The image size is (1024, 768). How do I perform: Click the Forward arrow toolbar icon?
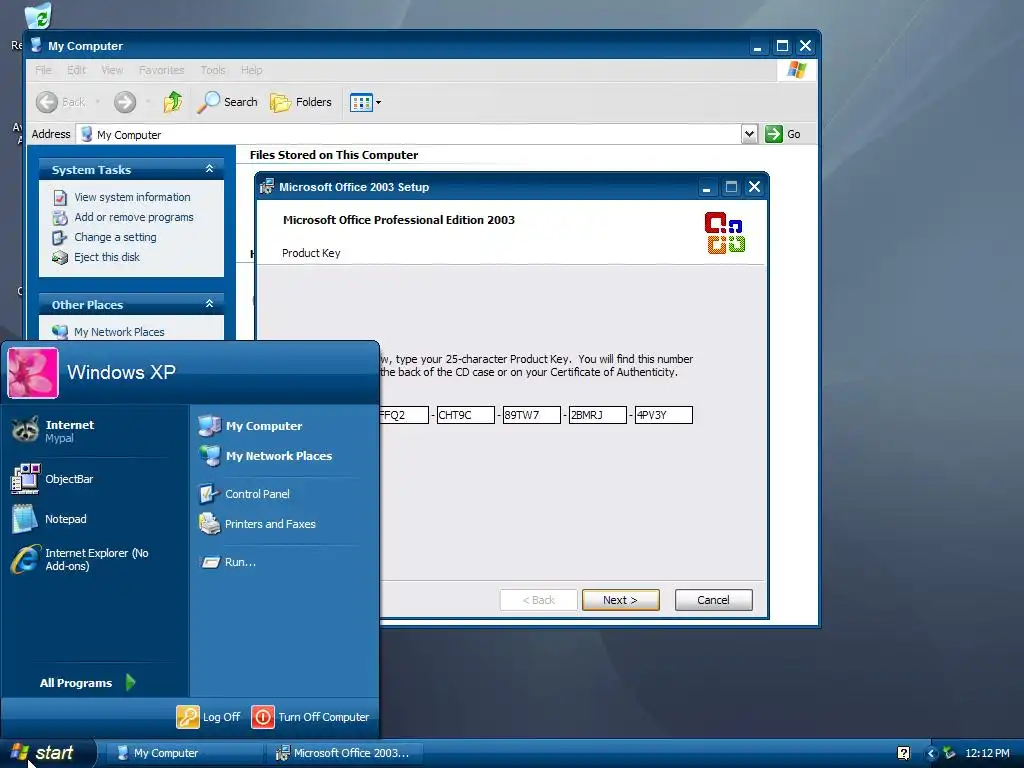click(x=125, y=102)
